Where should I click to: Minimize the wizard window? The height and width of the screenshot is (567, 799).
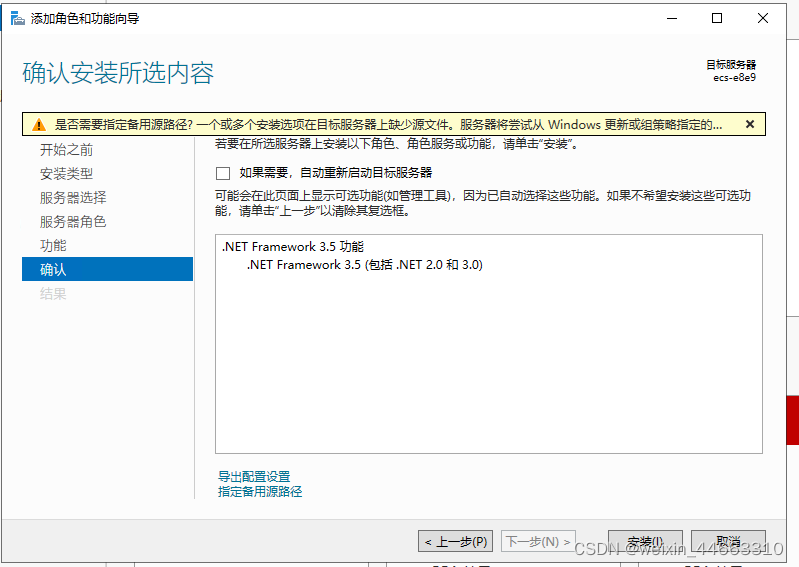click(671, 18)
